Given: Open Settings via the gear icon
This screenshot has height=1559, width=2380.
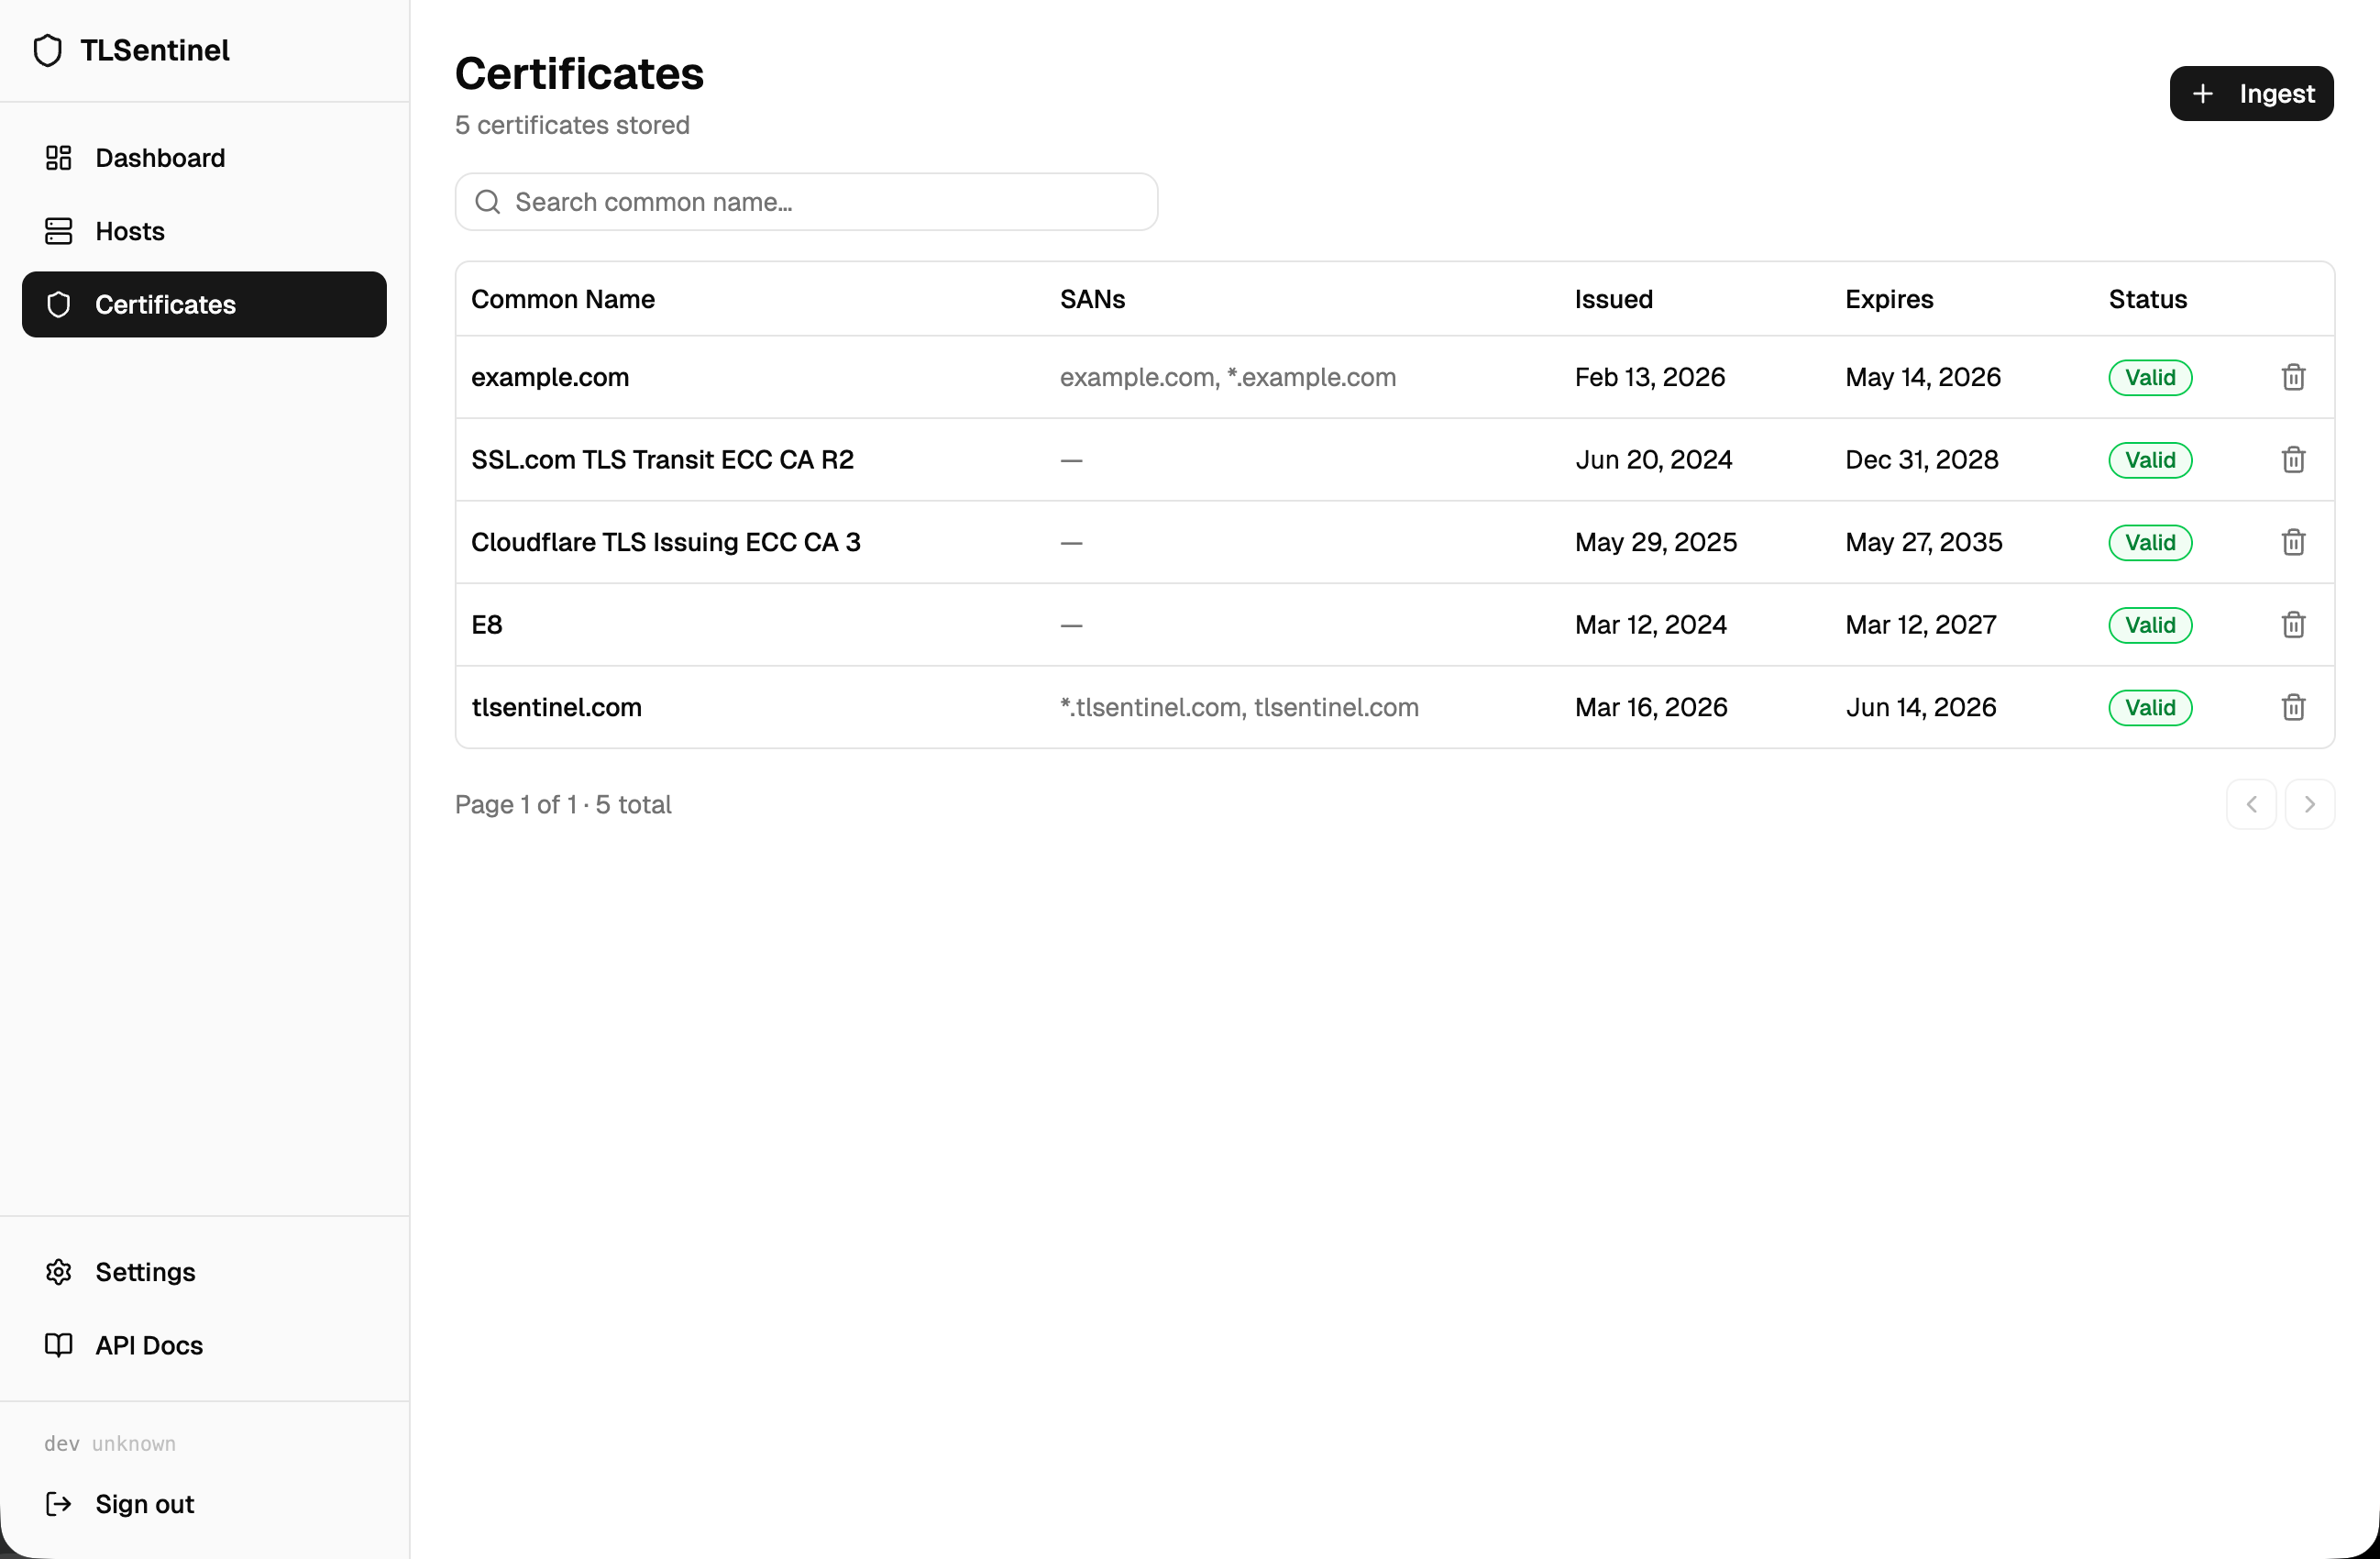Looking at the screenshot, I should (x=58, y=1271).
